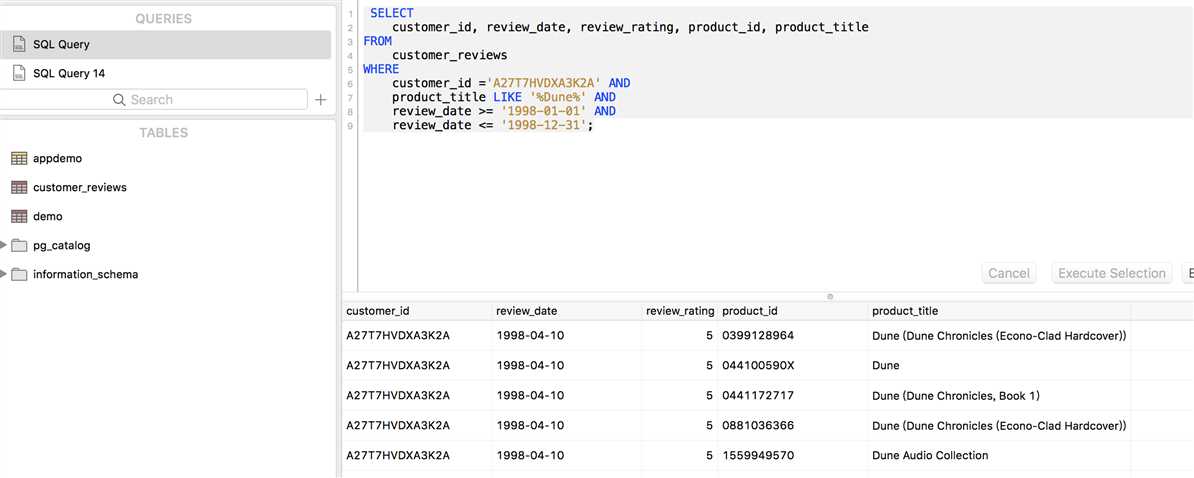The height and width of the screenshot is (478, 1194).
Task: Click the pane divider handle above results
Action: pos(830,296)
